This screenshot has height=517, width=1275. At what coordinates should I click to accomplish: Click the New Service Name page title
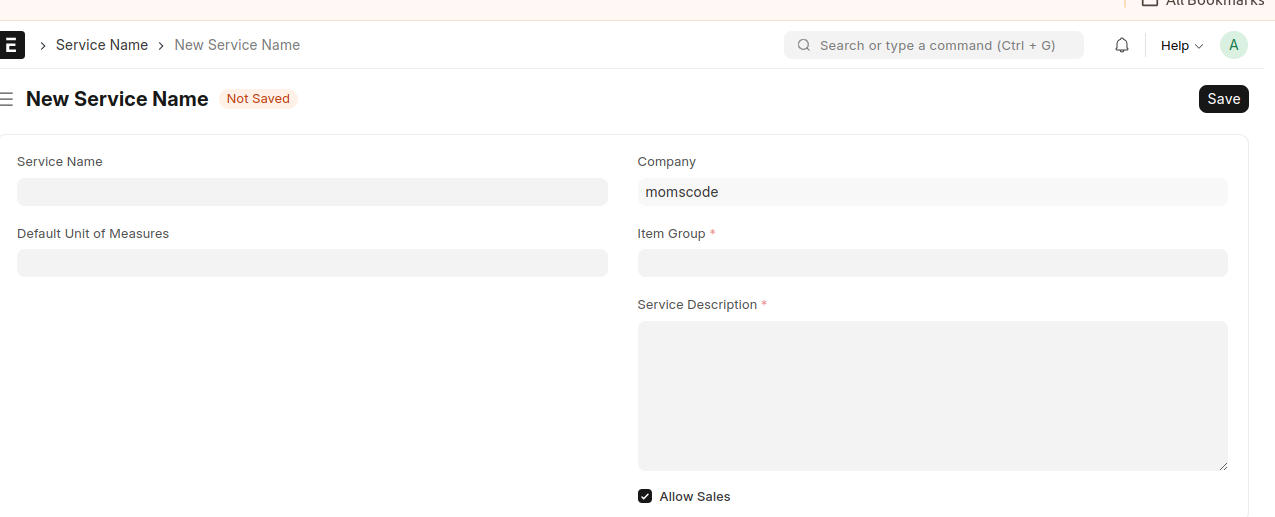click(x=117, y=99)
